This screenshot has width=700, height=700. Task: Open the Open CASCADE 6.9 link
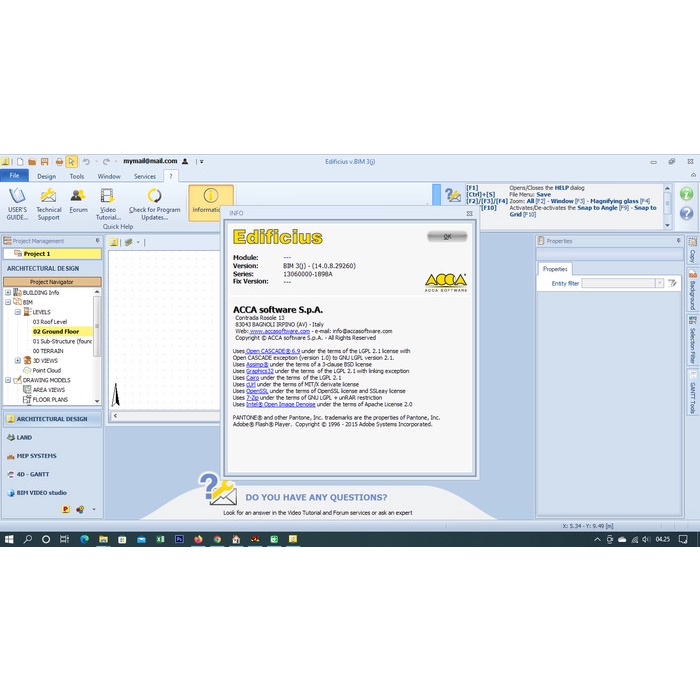pyautogui.click(x=273, y=351)
